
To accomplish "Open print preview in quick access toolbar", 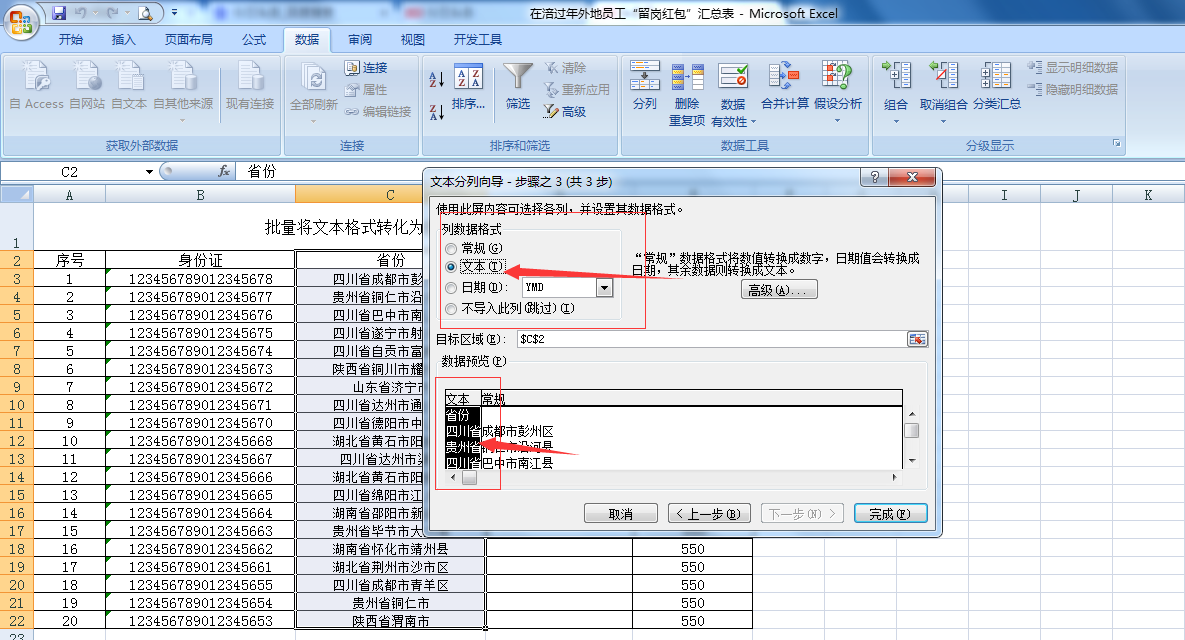I will coord(145,13).
